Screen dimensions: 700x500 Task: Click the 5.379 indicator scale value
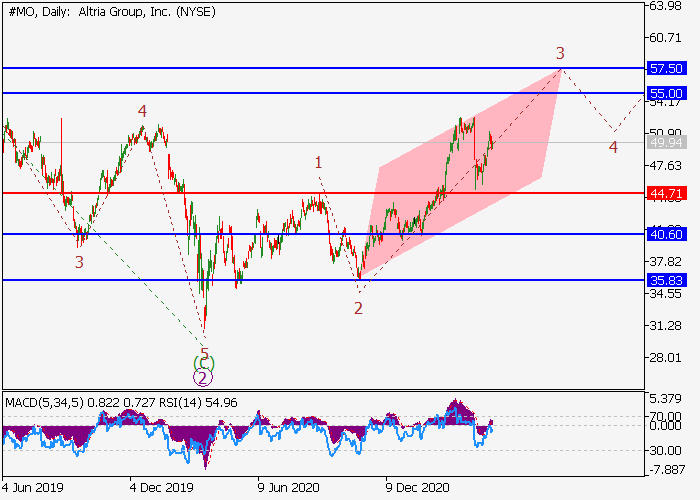pyautogui.click(x=666, y=399)
